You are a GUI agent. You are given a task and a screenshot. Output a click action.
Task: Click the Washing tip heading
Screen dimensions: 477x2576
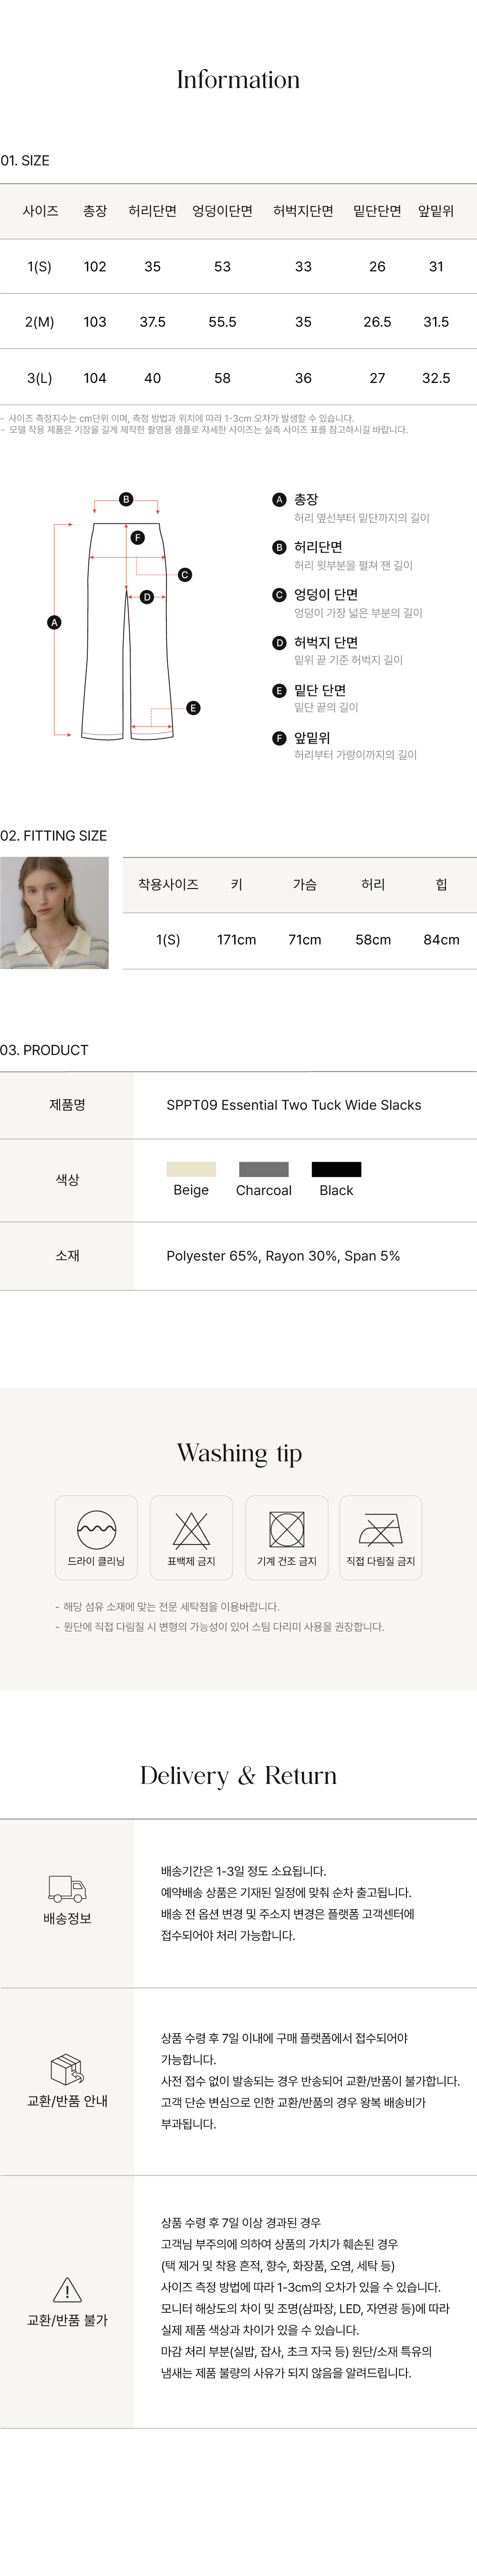239,1453
